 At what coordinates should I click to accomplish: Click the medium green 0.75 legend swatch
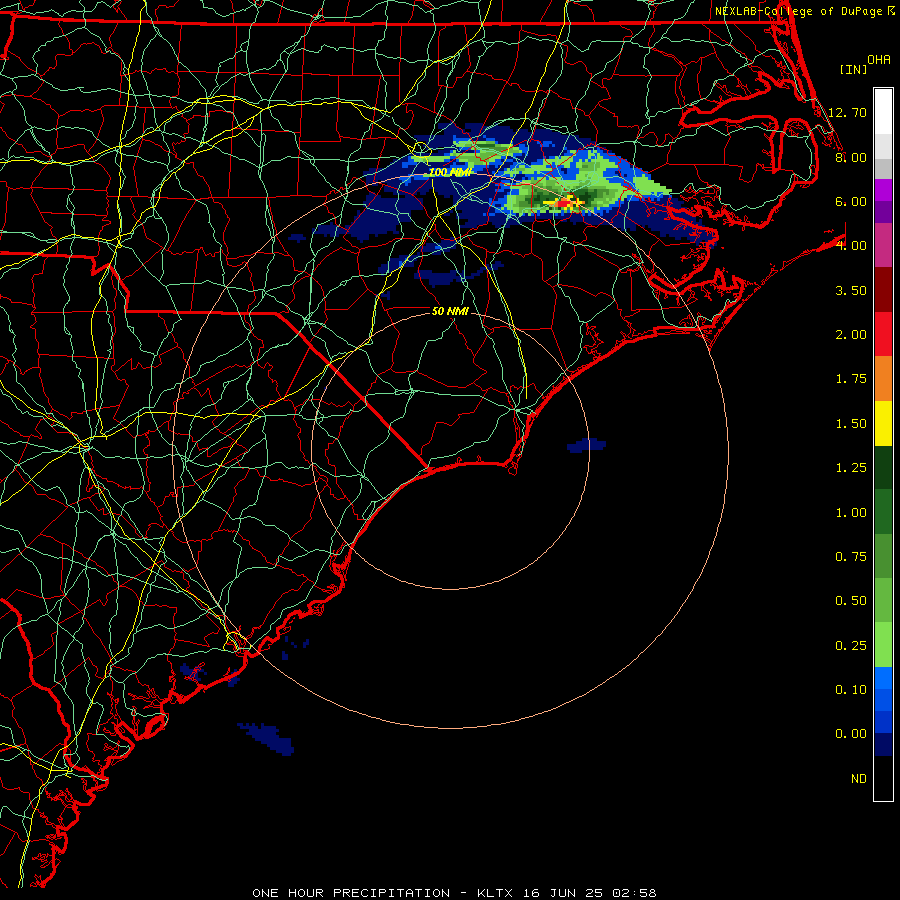pyautogui.click(x=883, y=556)
